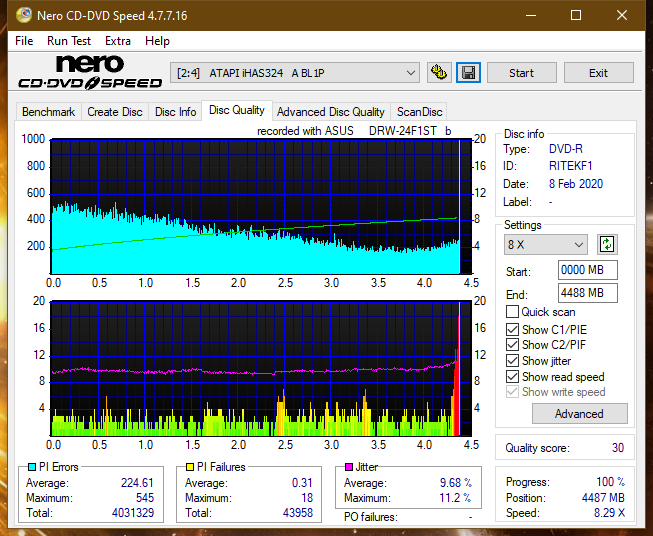Click the Start position field 0000 MB
The width and height of the screenshot is (653, 536).
point(587,270)
